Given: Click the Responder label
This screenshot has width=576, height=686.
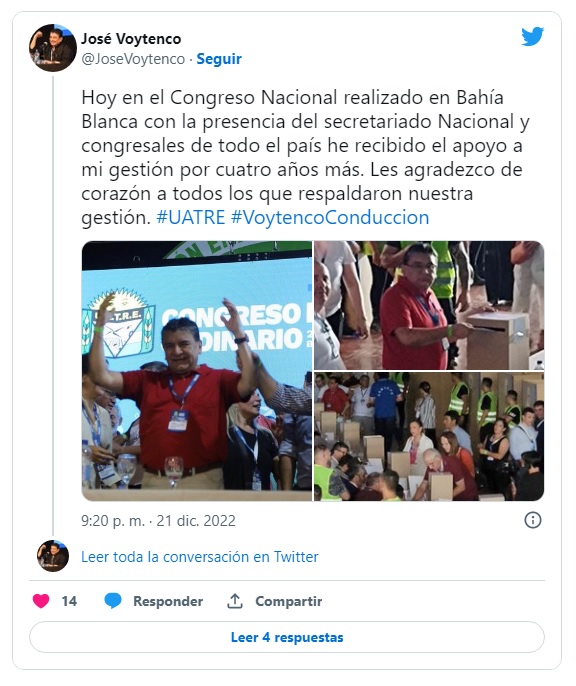Looking at the screenshot, I should (168, 601).
